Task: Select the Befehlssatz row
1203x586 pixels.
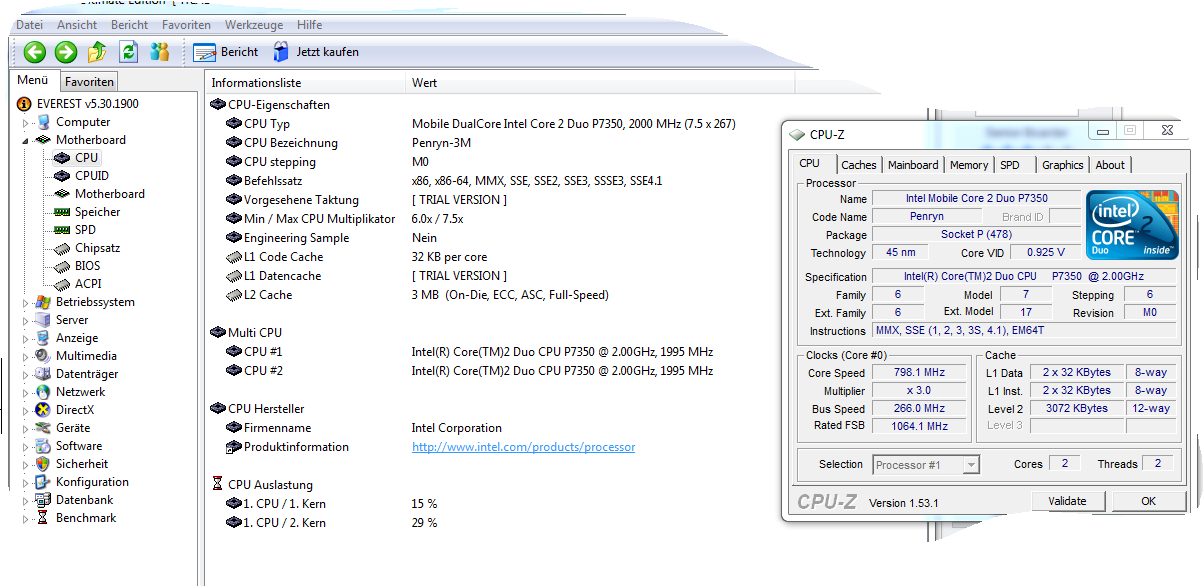Action: click(x=444, y=181)
